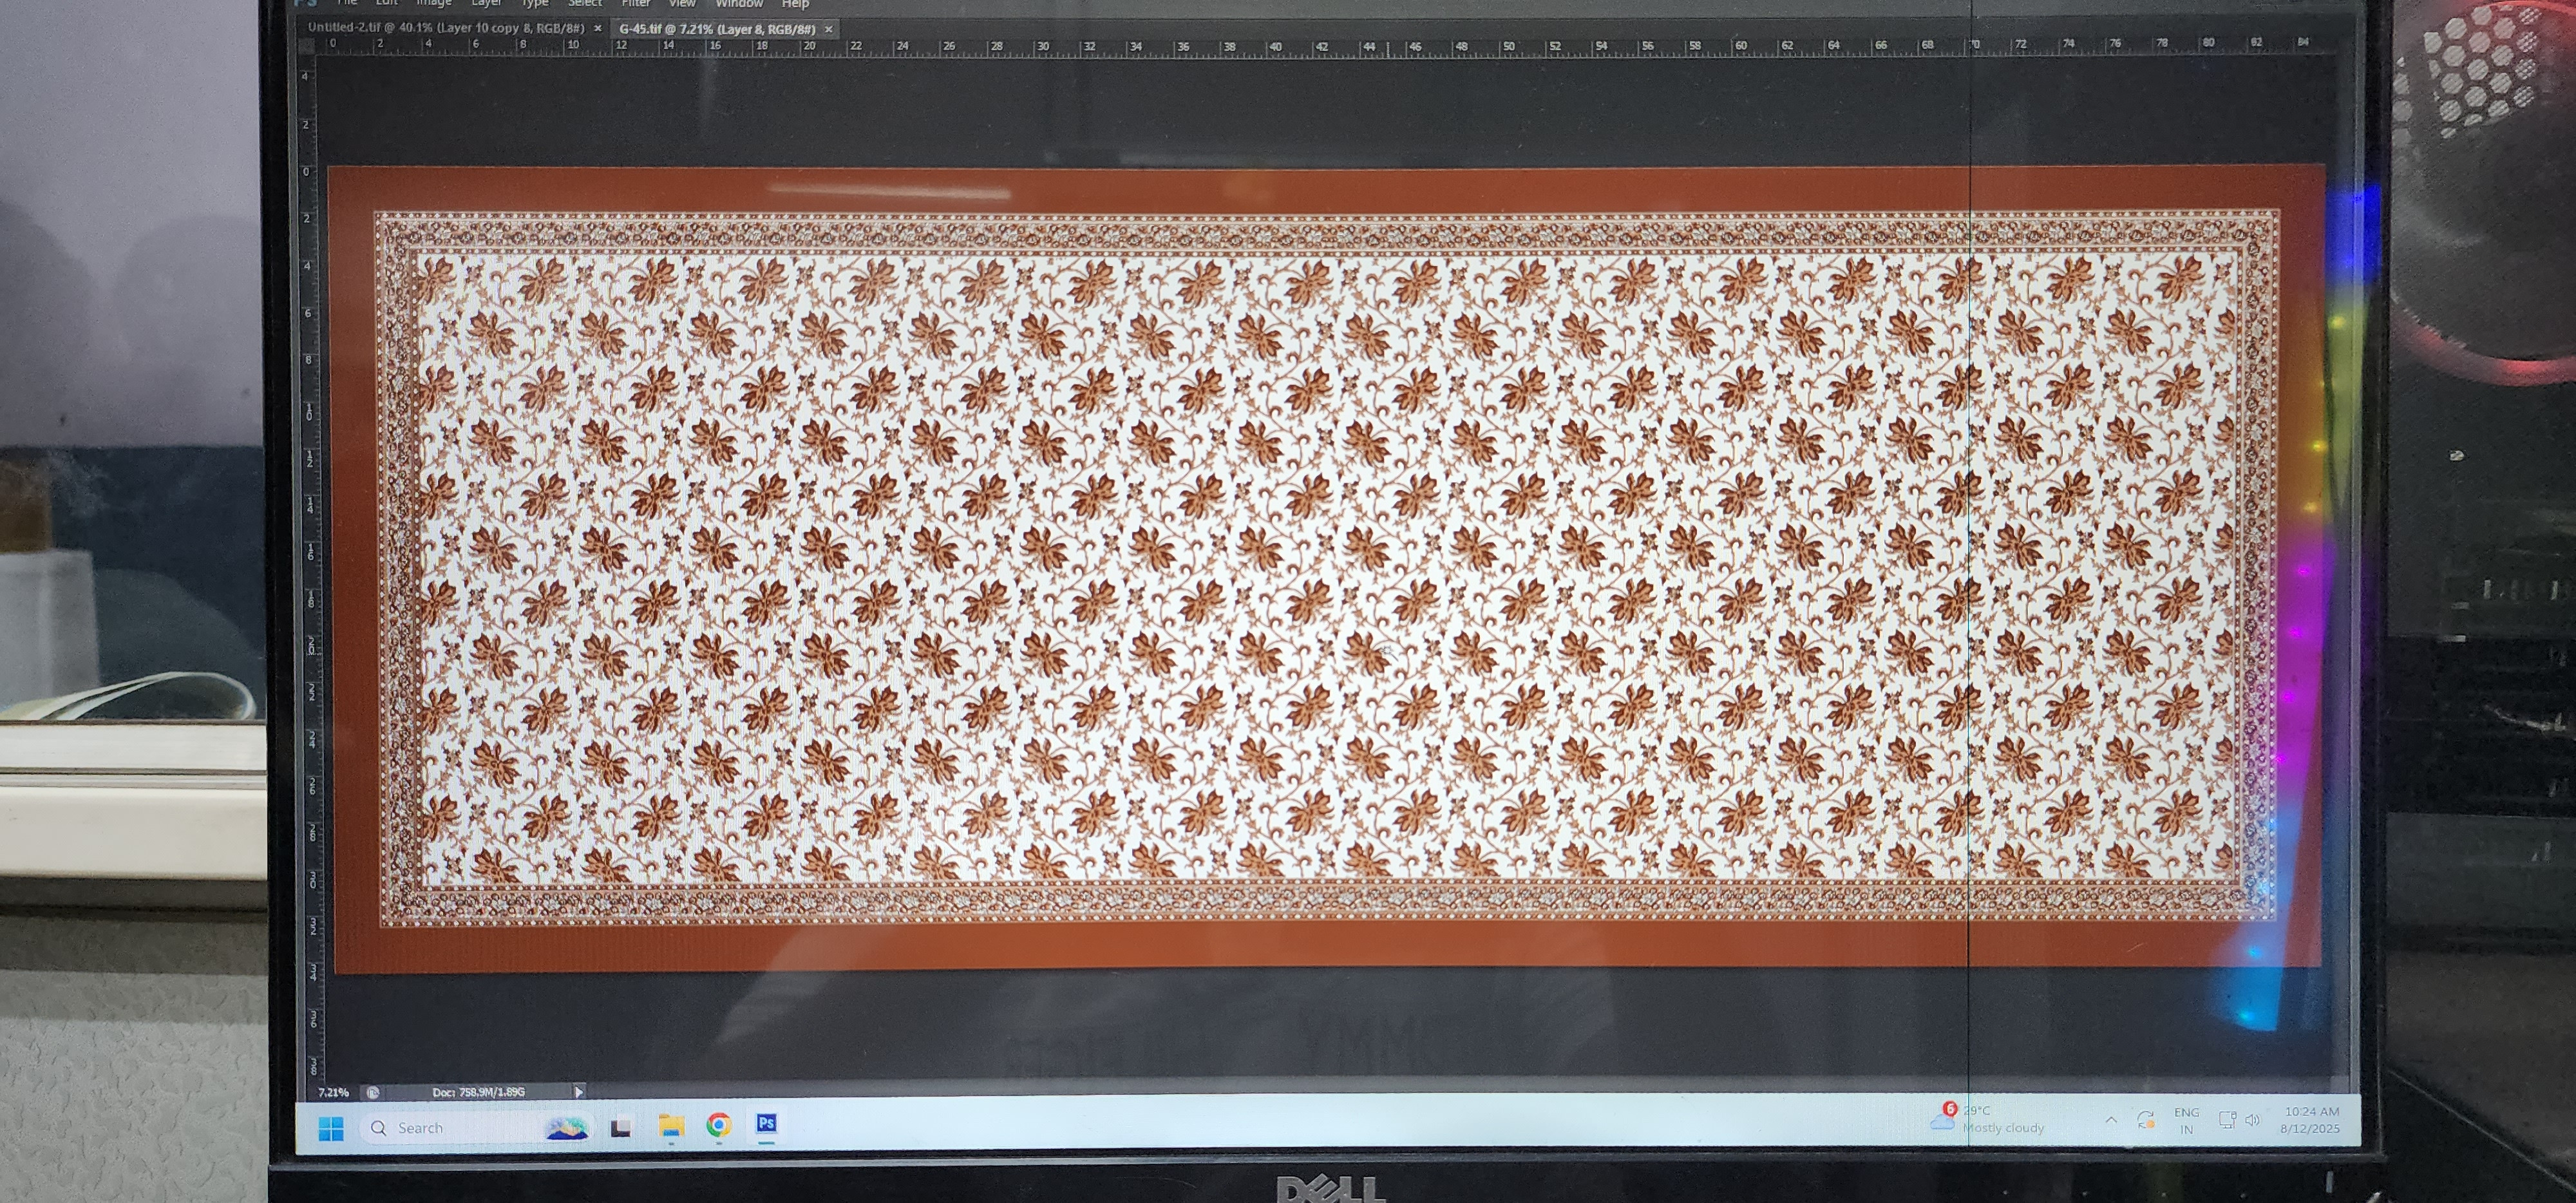Screen dimensions: 2576x1203
Task: Open the Filter menu
Action: pyautogui.click(x=636, y=4)
